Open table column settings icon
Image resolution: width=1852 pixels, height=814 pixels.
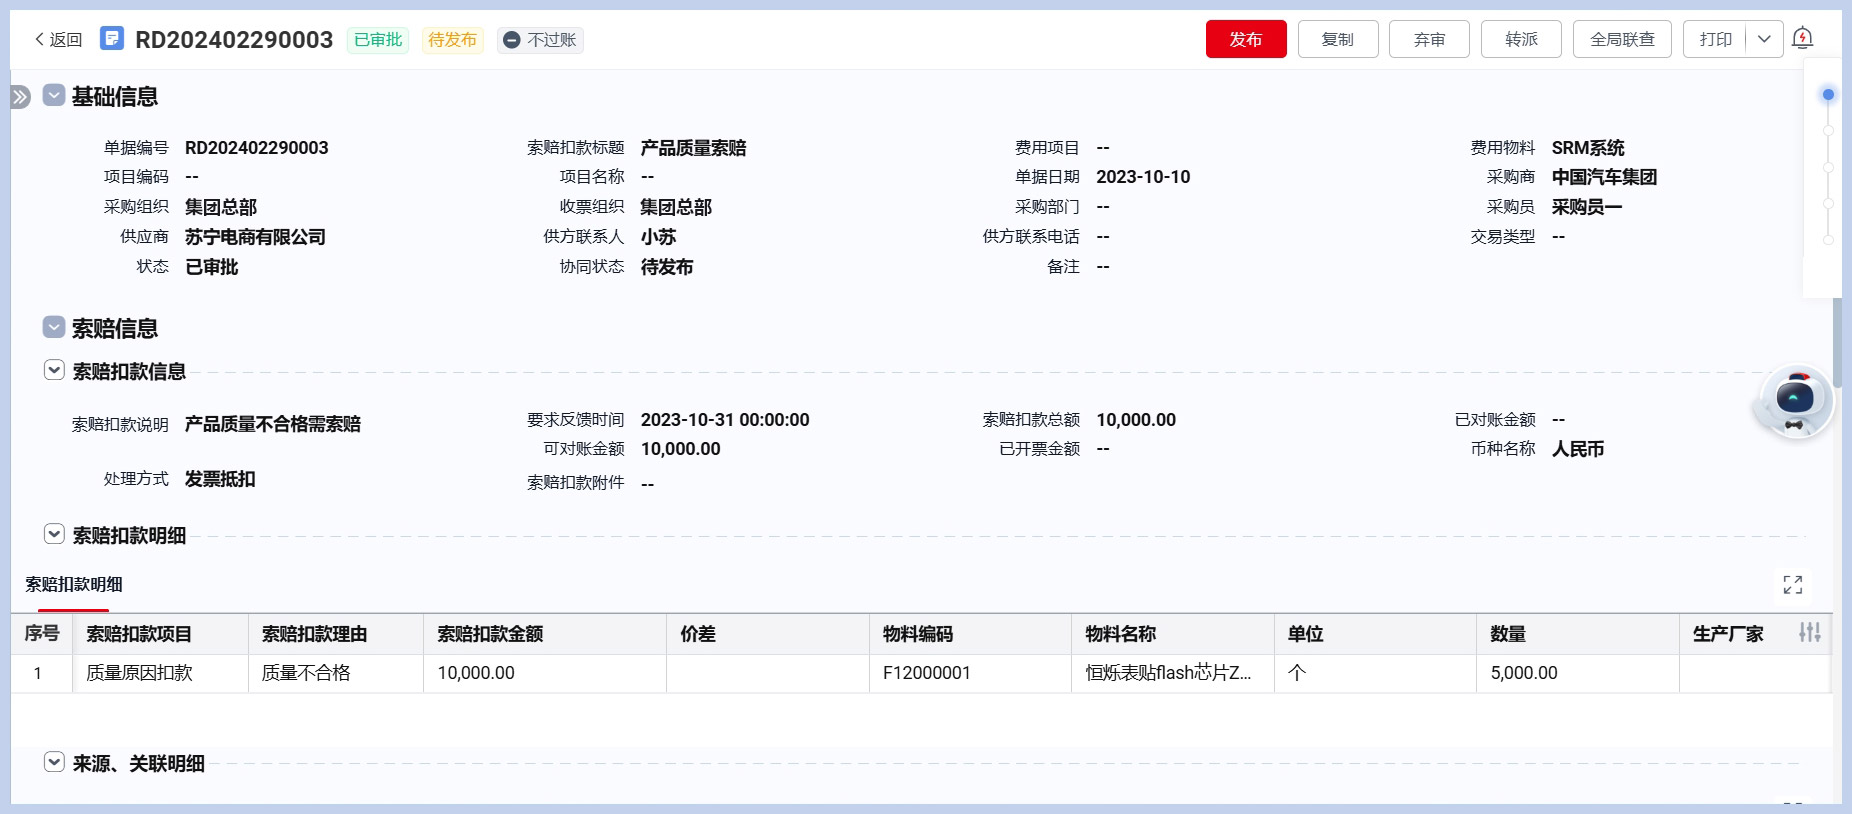[1809, 633]
